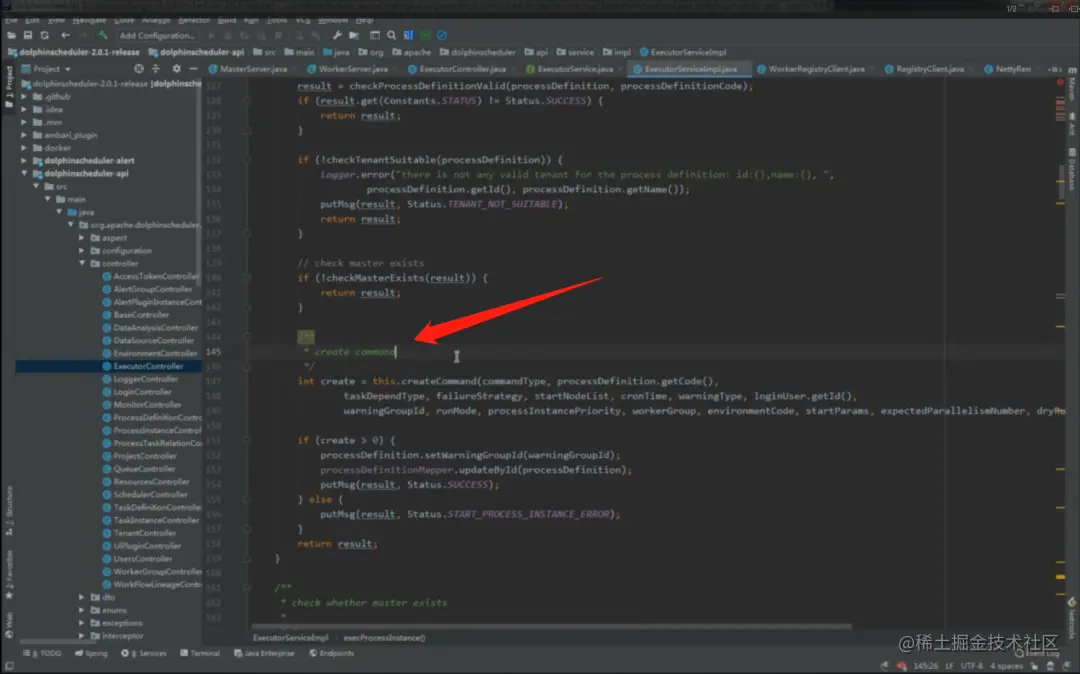
Task: Click the Search Everywhere magnifier icon
Action: pos(391,35)
